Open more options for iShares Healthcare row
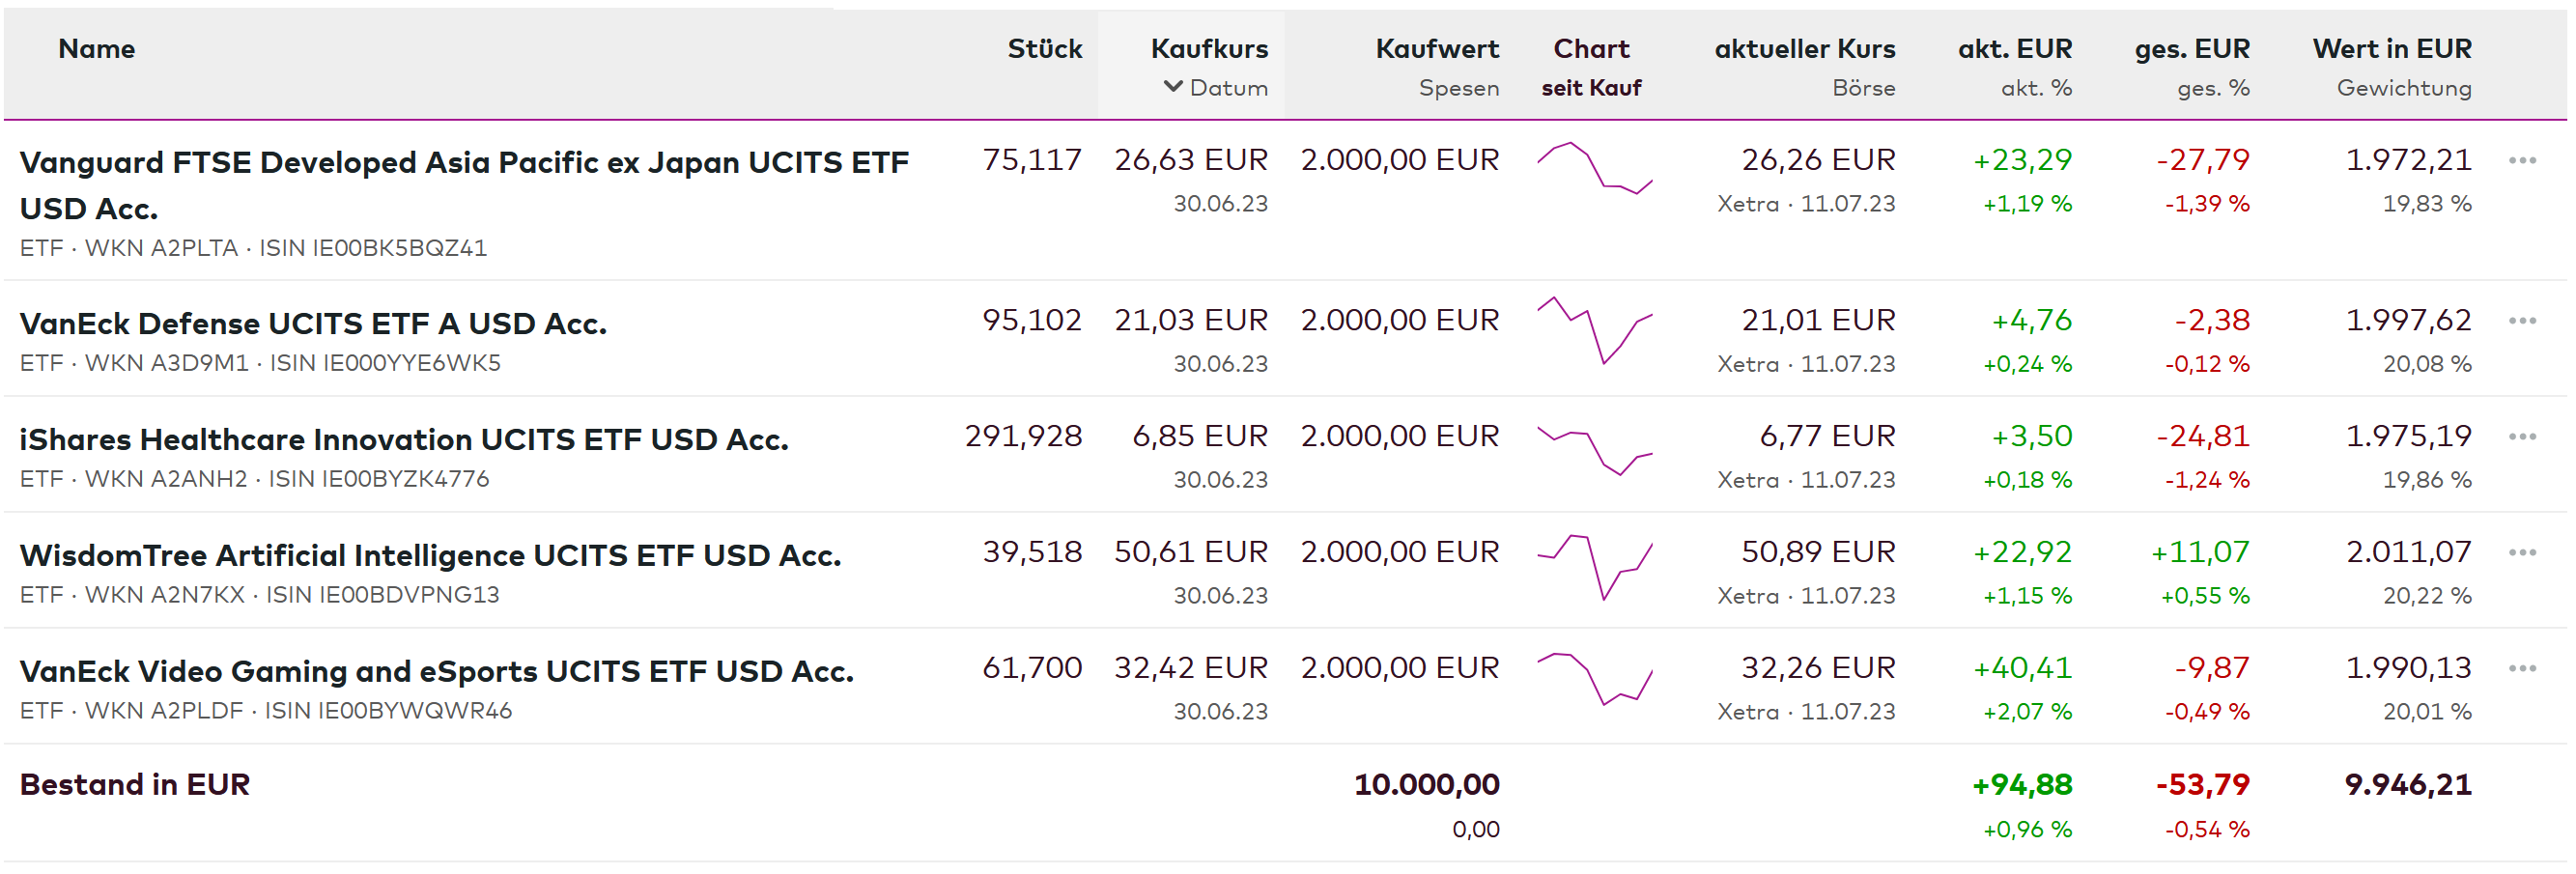 point(2521,437)
